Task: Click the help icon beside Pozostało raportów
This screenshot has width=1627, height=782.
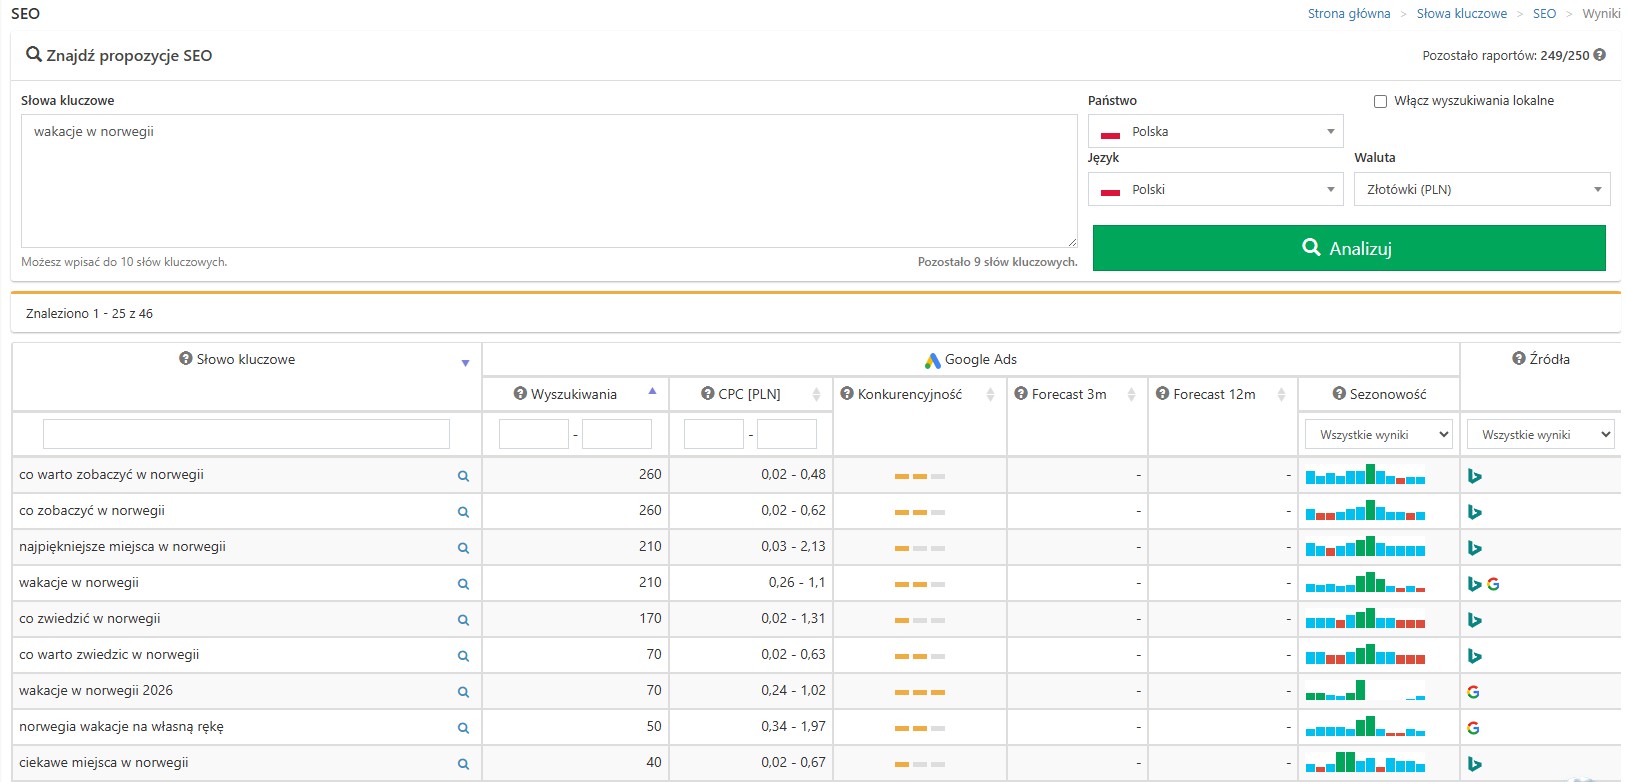Action: [1599, 55]
